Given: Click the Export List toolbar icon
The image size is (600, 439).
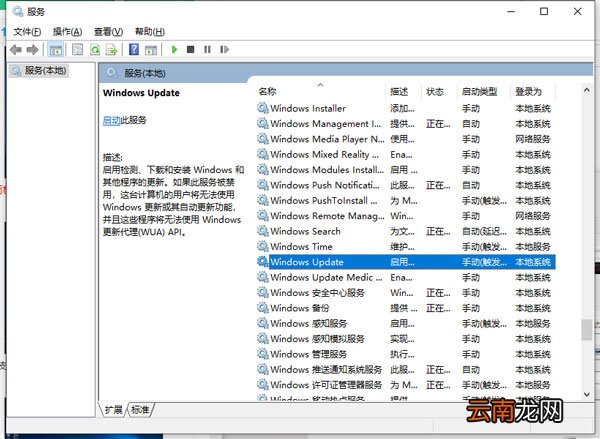Looking at the screenshot, I should pos(111,49).
